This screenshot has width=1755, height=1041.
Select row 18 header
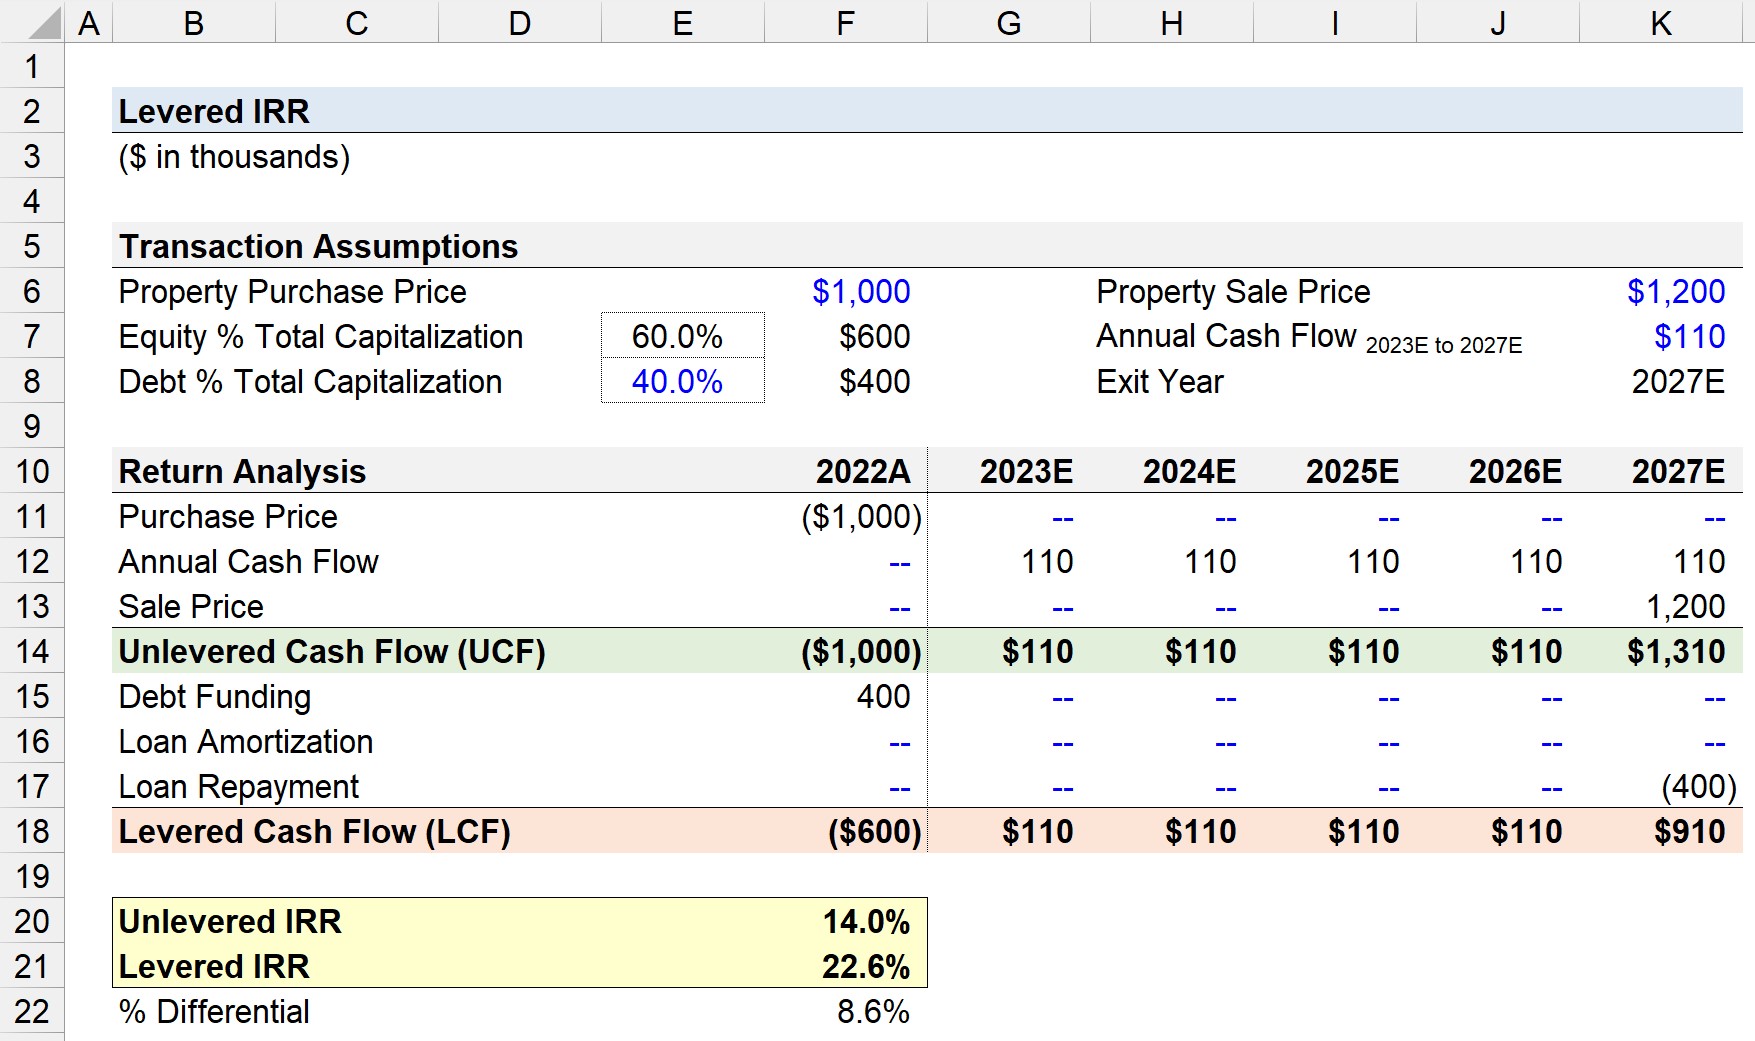coord(32,831)
